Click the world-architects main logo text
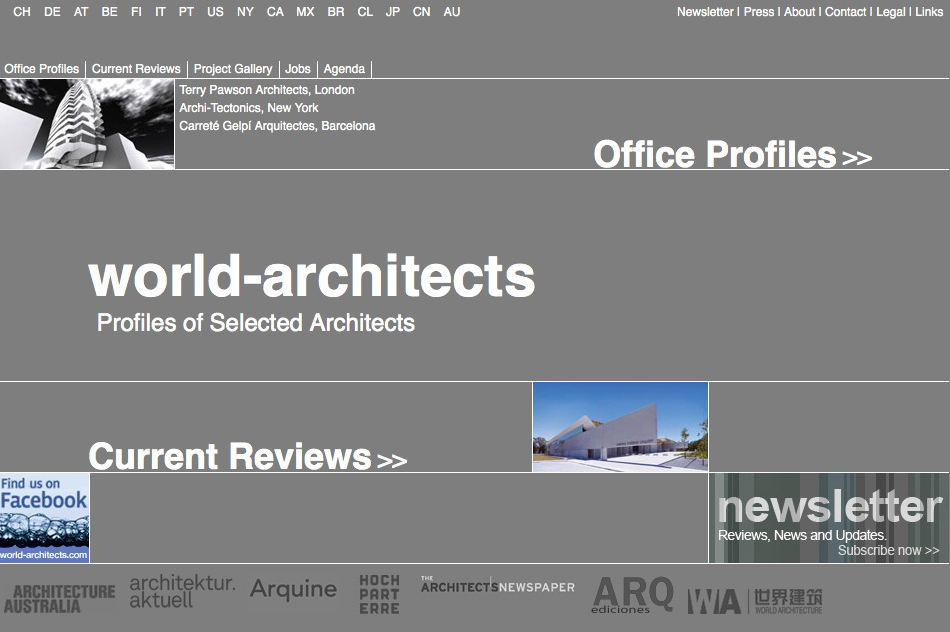 311,276
